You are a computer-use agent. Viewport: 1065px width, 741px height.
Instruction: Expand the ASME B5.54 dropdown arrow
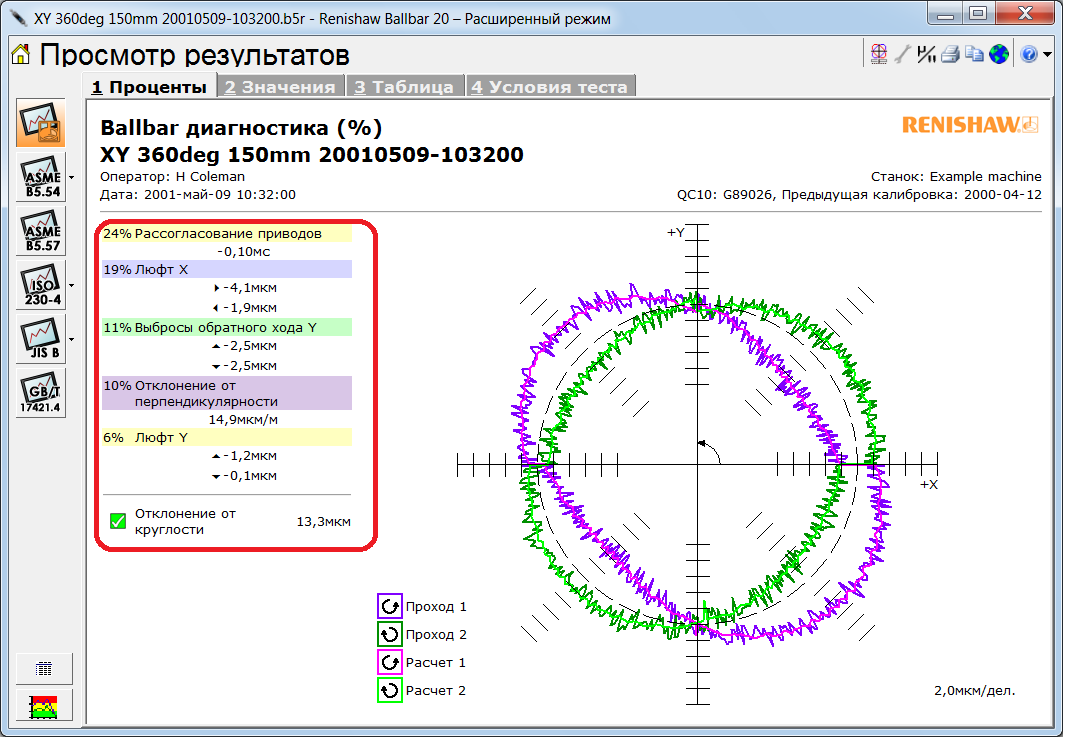[71, 178]
